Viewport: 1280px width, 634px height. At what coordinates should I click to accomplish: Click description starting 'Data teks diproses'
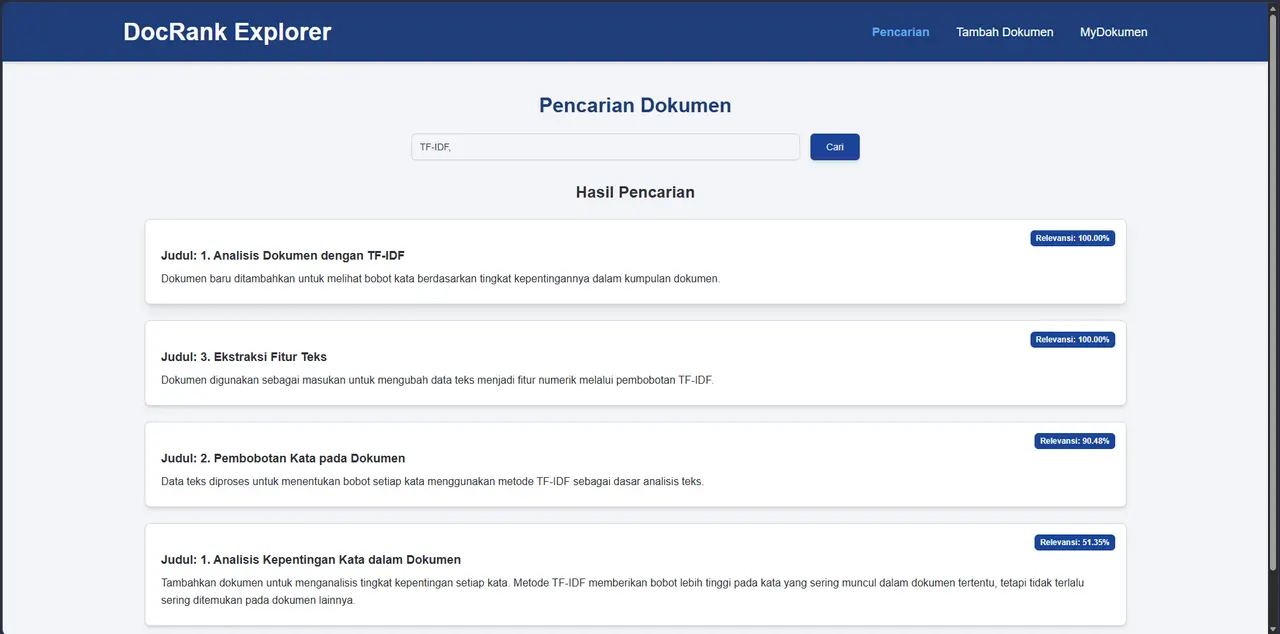click(x=432, y=481)
